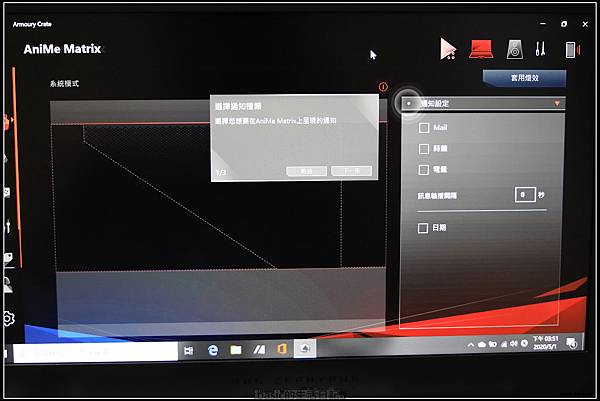Screen dimensions: 600x401
Task: Open the taskbar clock and date
Action: click(545, 342)
